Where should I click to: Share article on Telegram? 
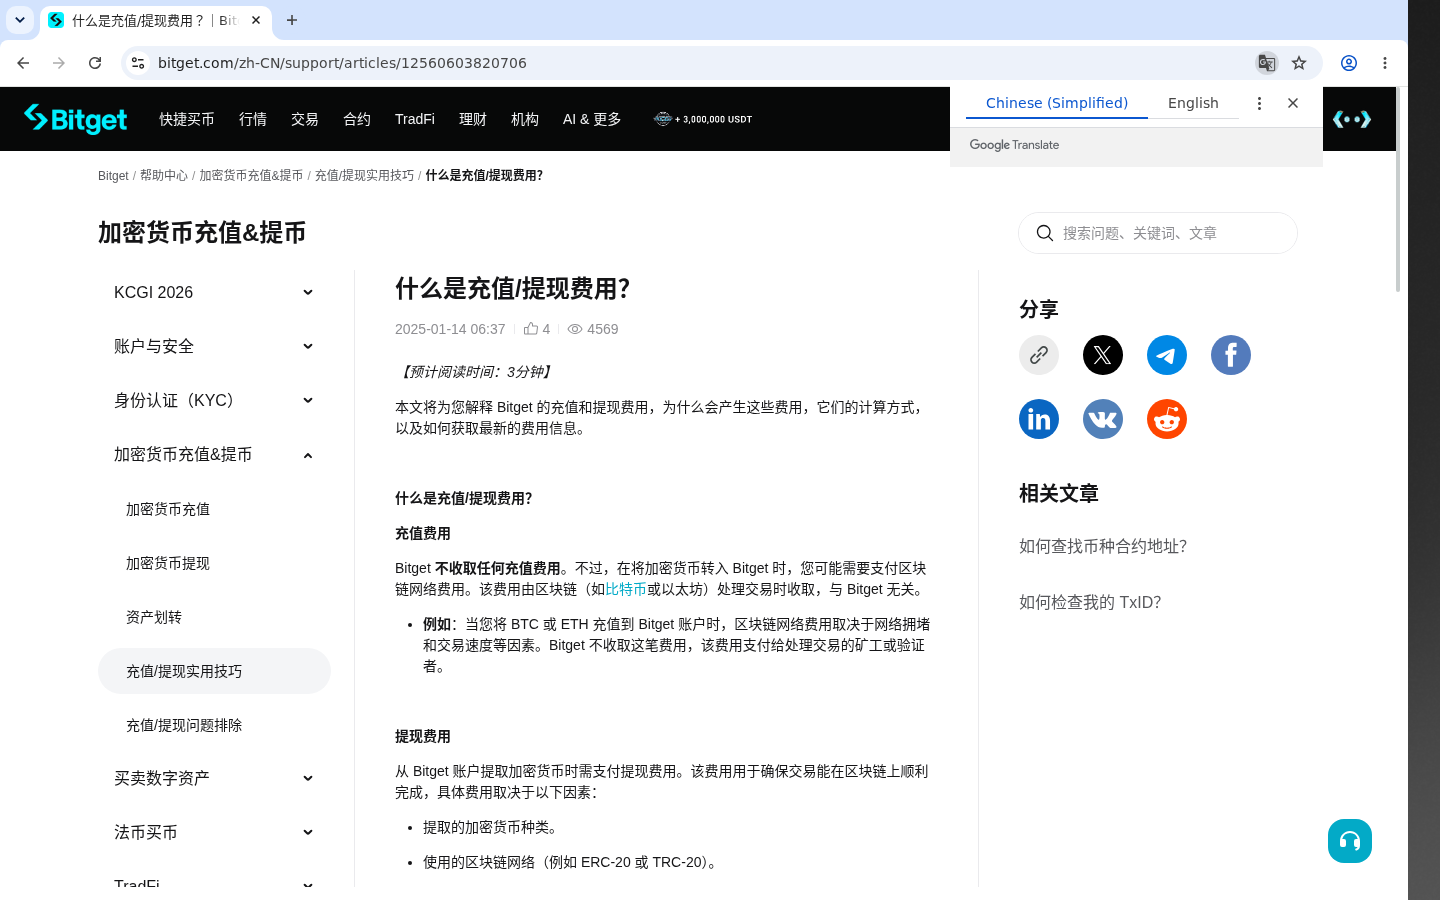click(1167, 355)
